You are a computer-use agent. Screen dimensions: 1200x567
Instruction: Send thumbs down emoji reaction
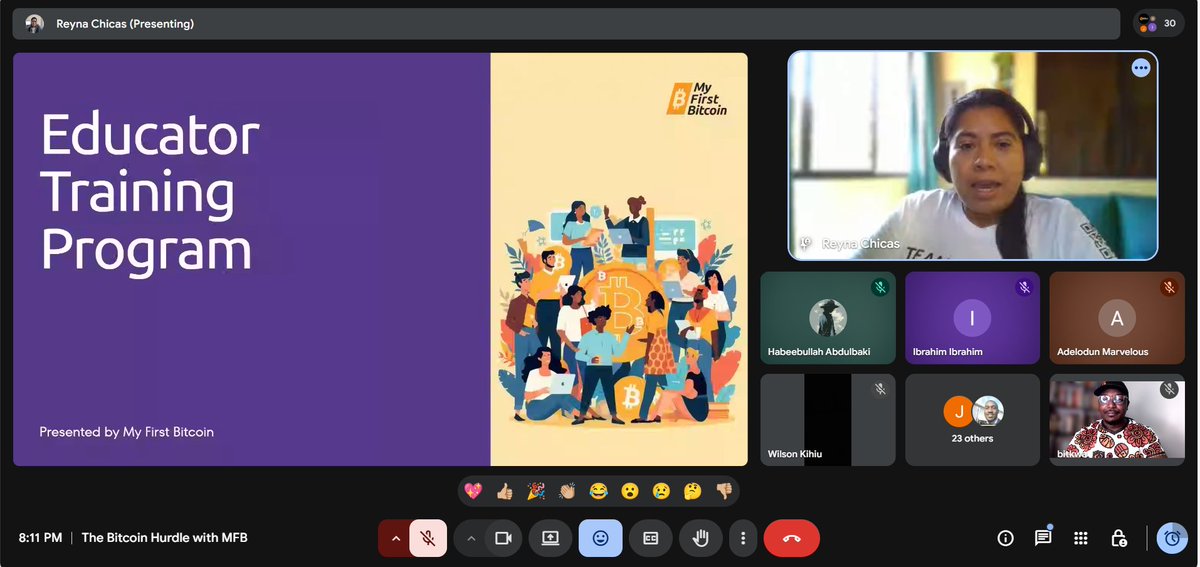pyautogui.click(x=724, y=491)
